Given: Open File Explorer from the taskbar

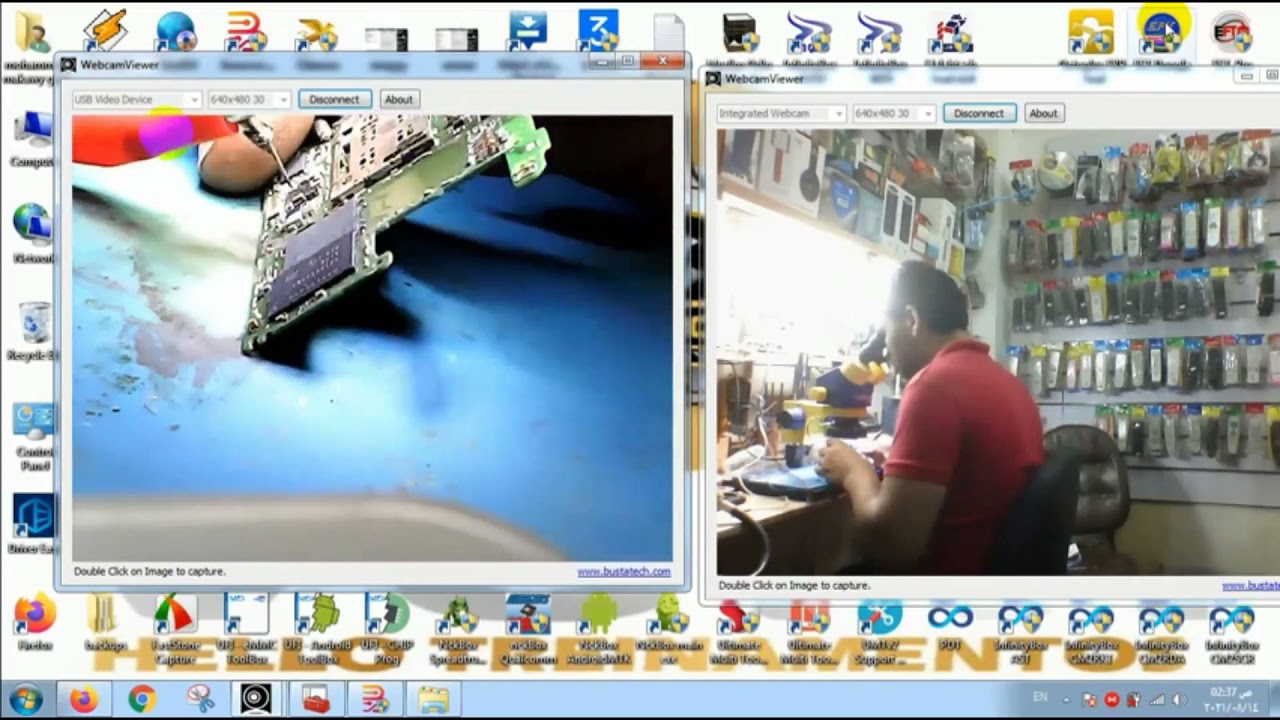Looking at the screenshot, I should click(433, 699).
